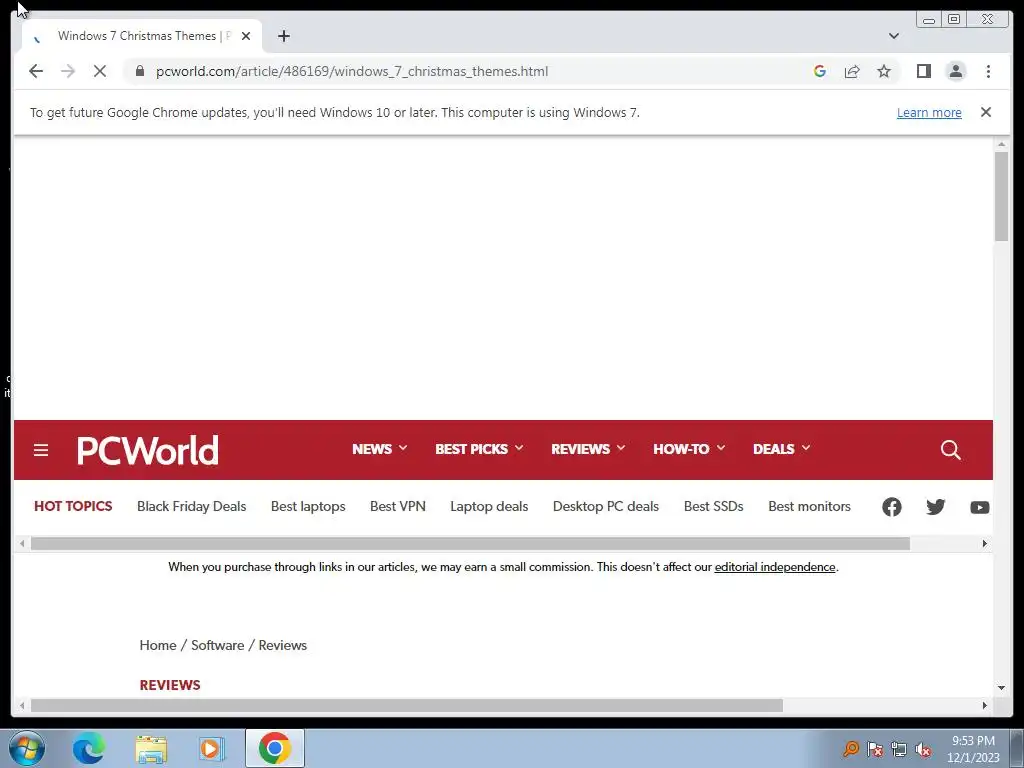Click the forward navigation arrow
This screenshot has height=768, width=1024.
pos(68,71)
